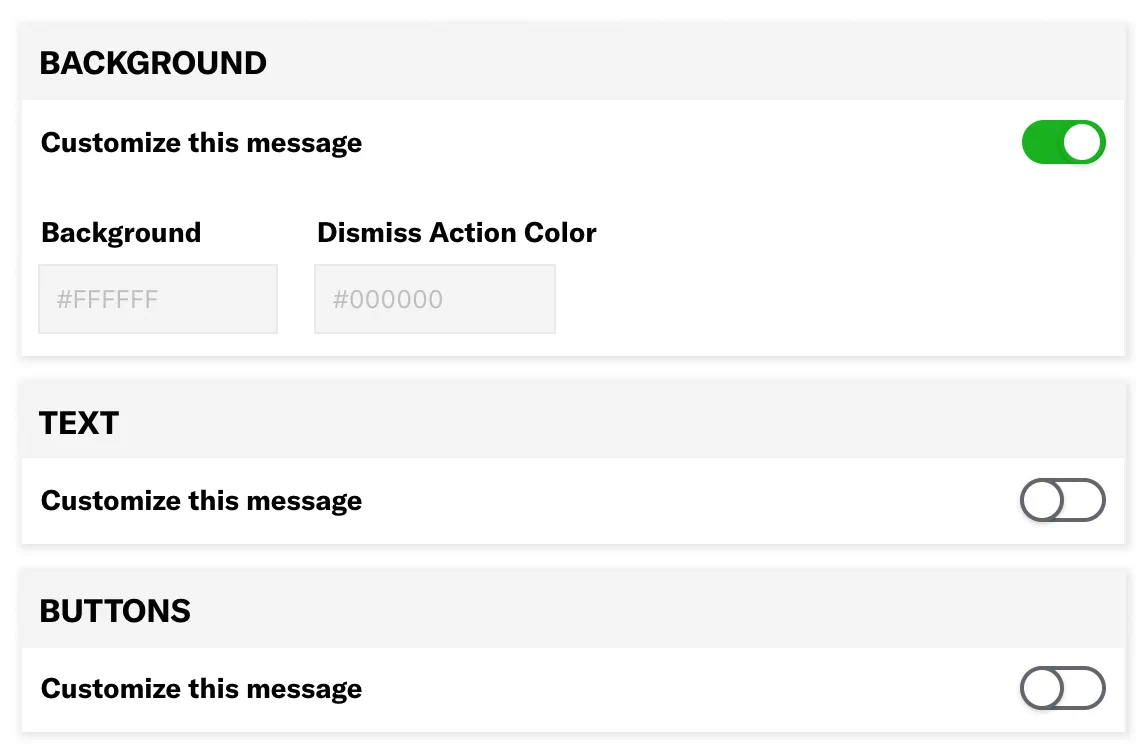Click the BUTTONS section header
The width and height of the screenshot is (1146, 754).
(115, 610)
